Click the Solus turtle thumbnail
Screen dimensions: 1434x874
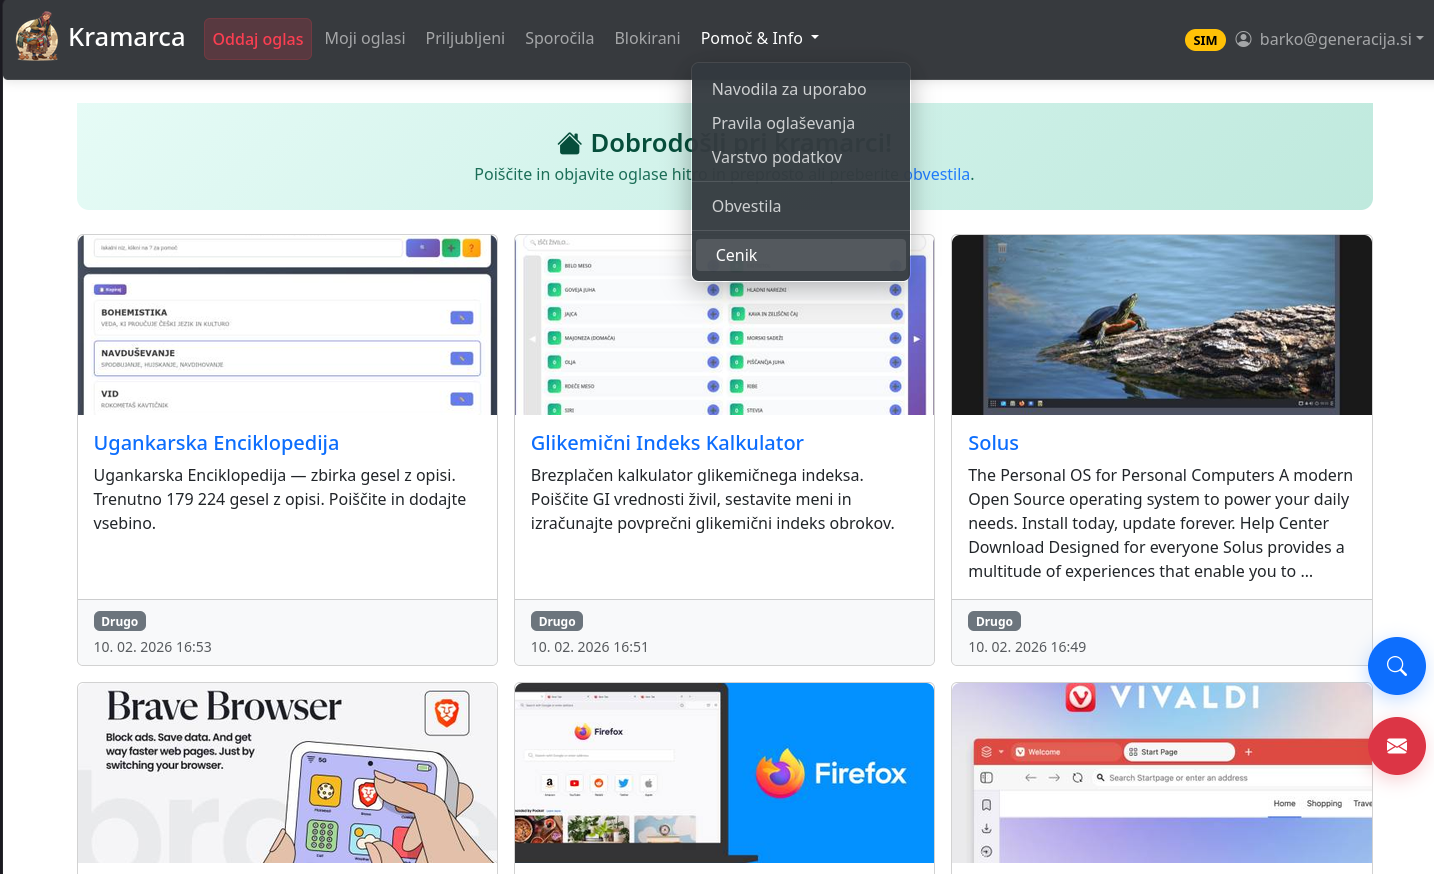coord(1162,325)
